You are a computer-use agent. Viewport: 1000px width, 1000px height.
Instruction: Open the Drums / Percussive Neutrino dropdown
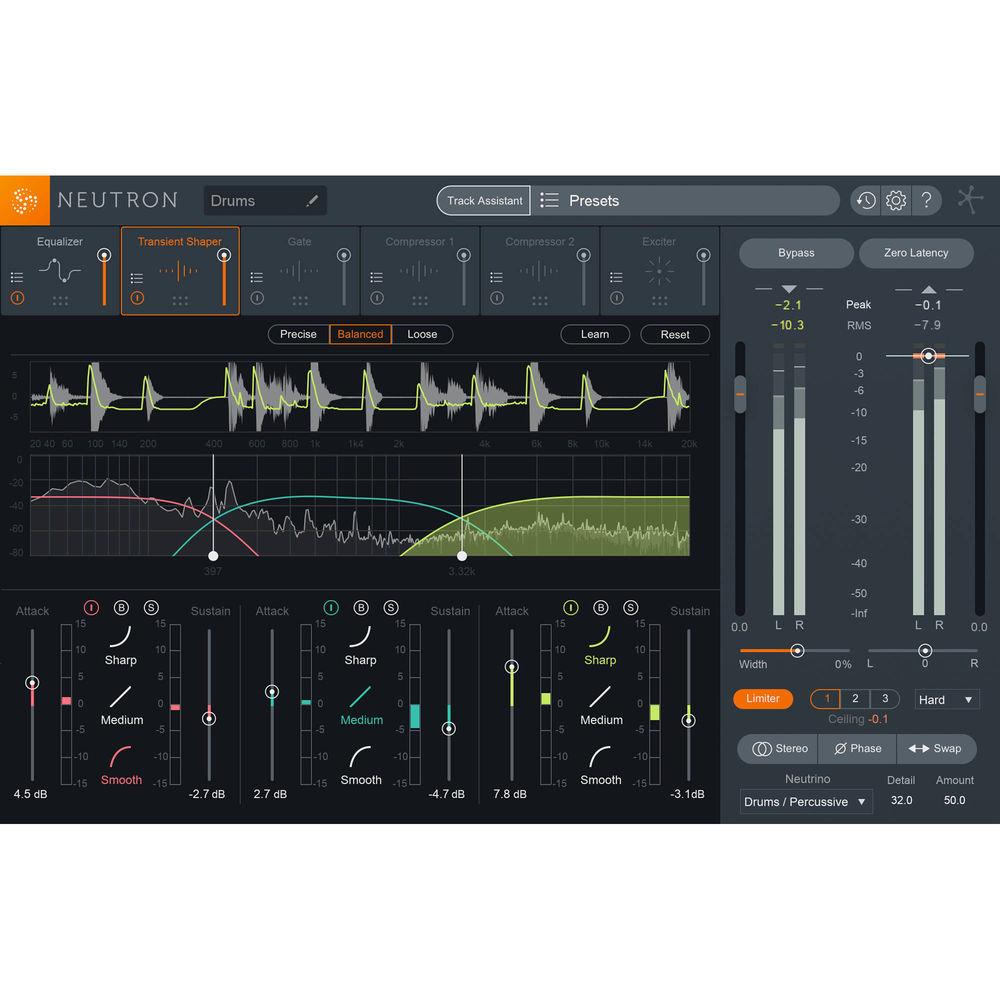pyautogui.click(x=805, y=801)
